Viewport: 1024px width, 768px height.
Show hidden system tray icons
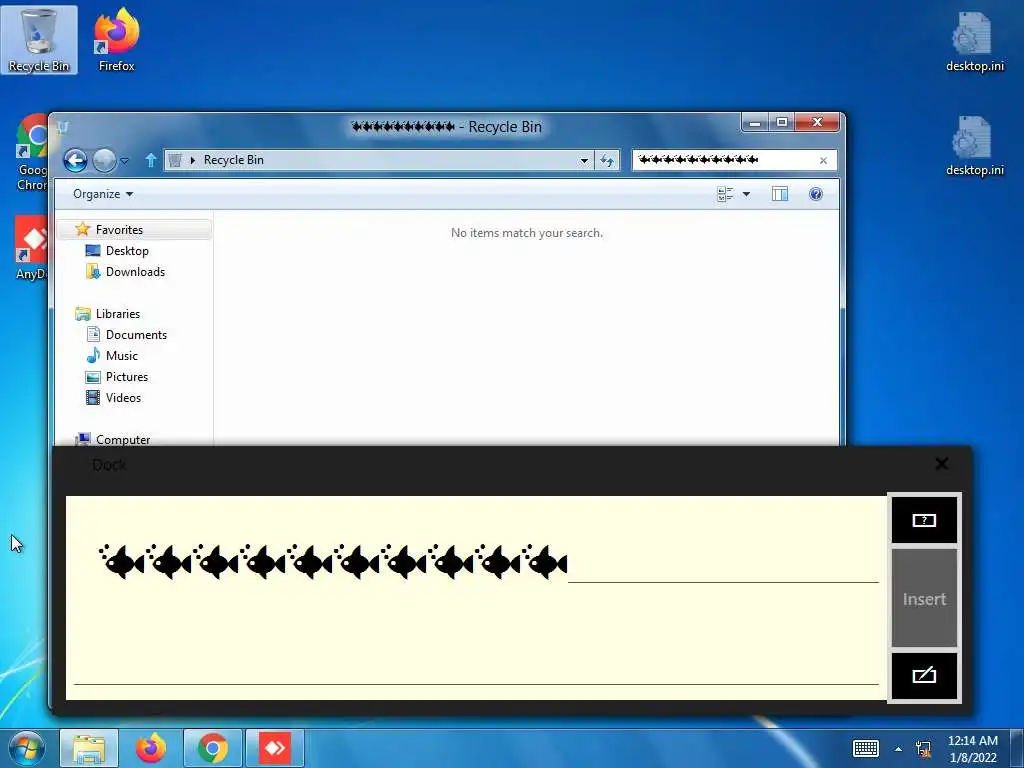(x=899, y=749)
